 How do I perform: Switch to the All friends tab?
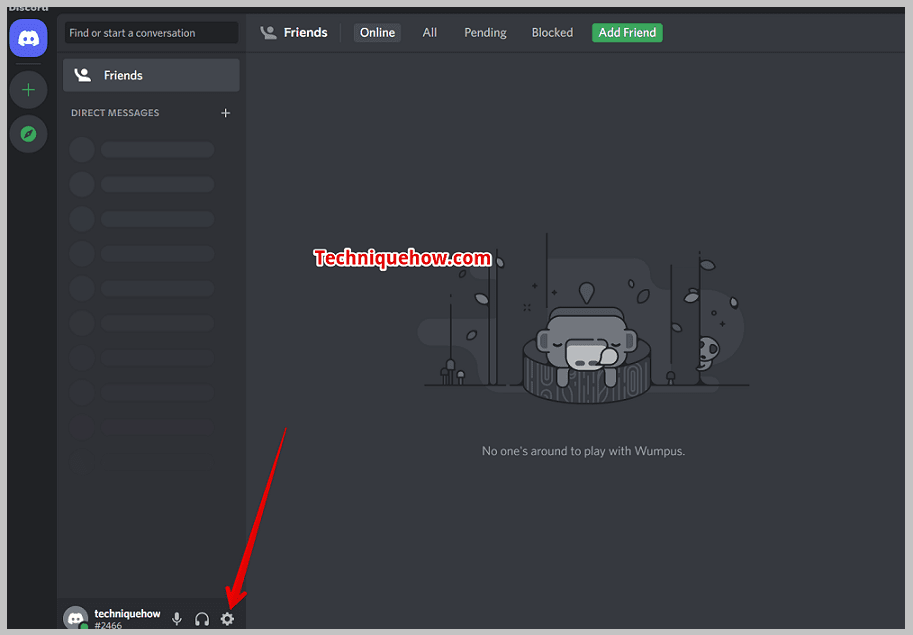[430, 33]
